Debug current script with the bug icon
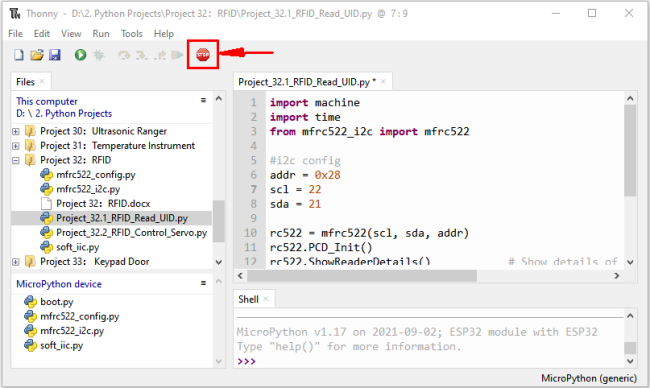The height and width of the screenshot is (388, 650). click(99, 55)
